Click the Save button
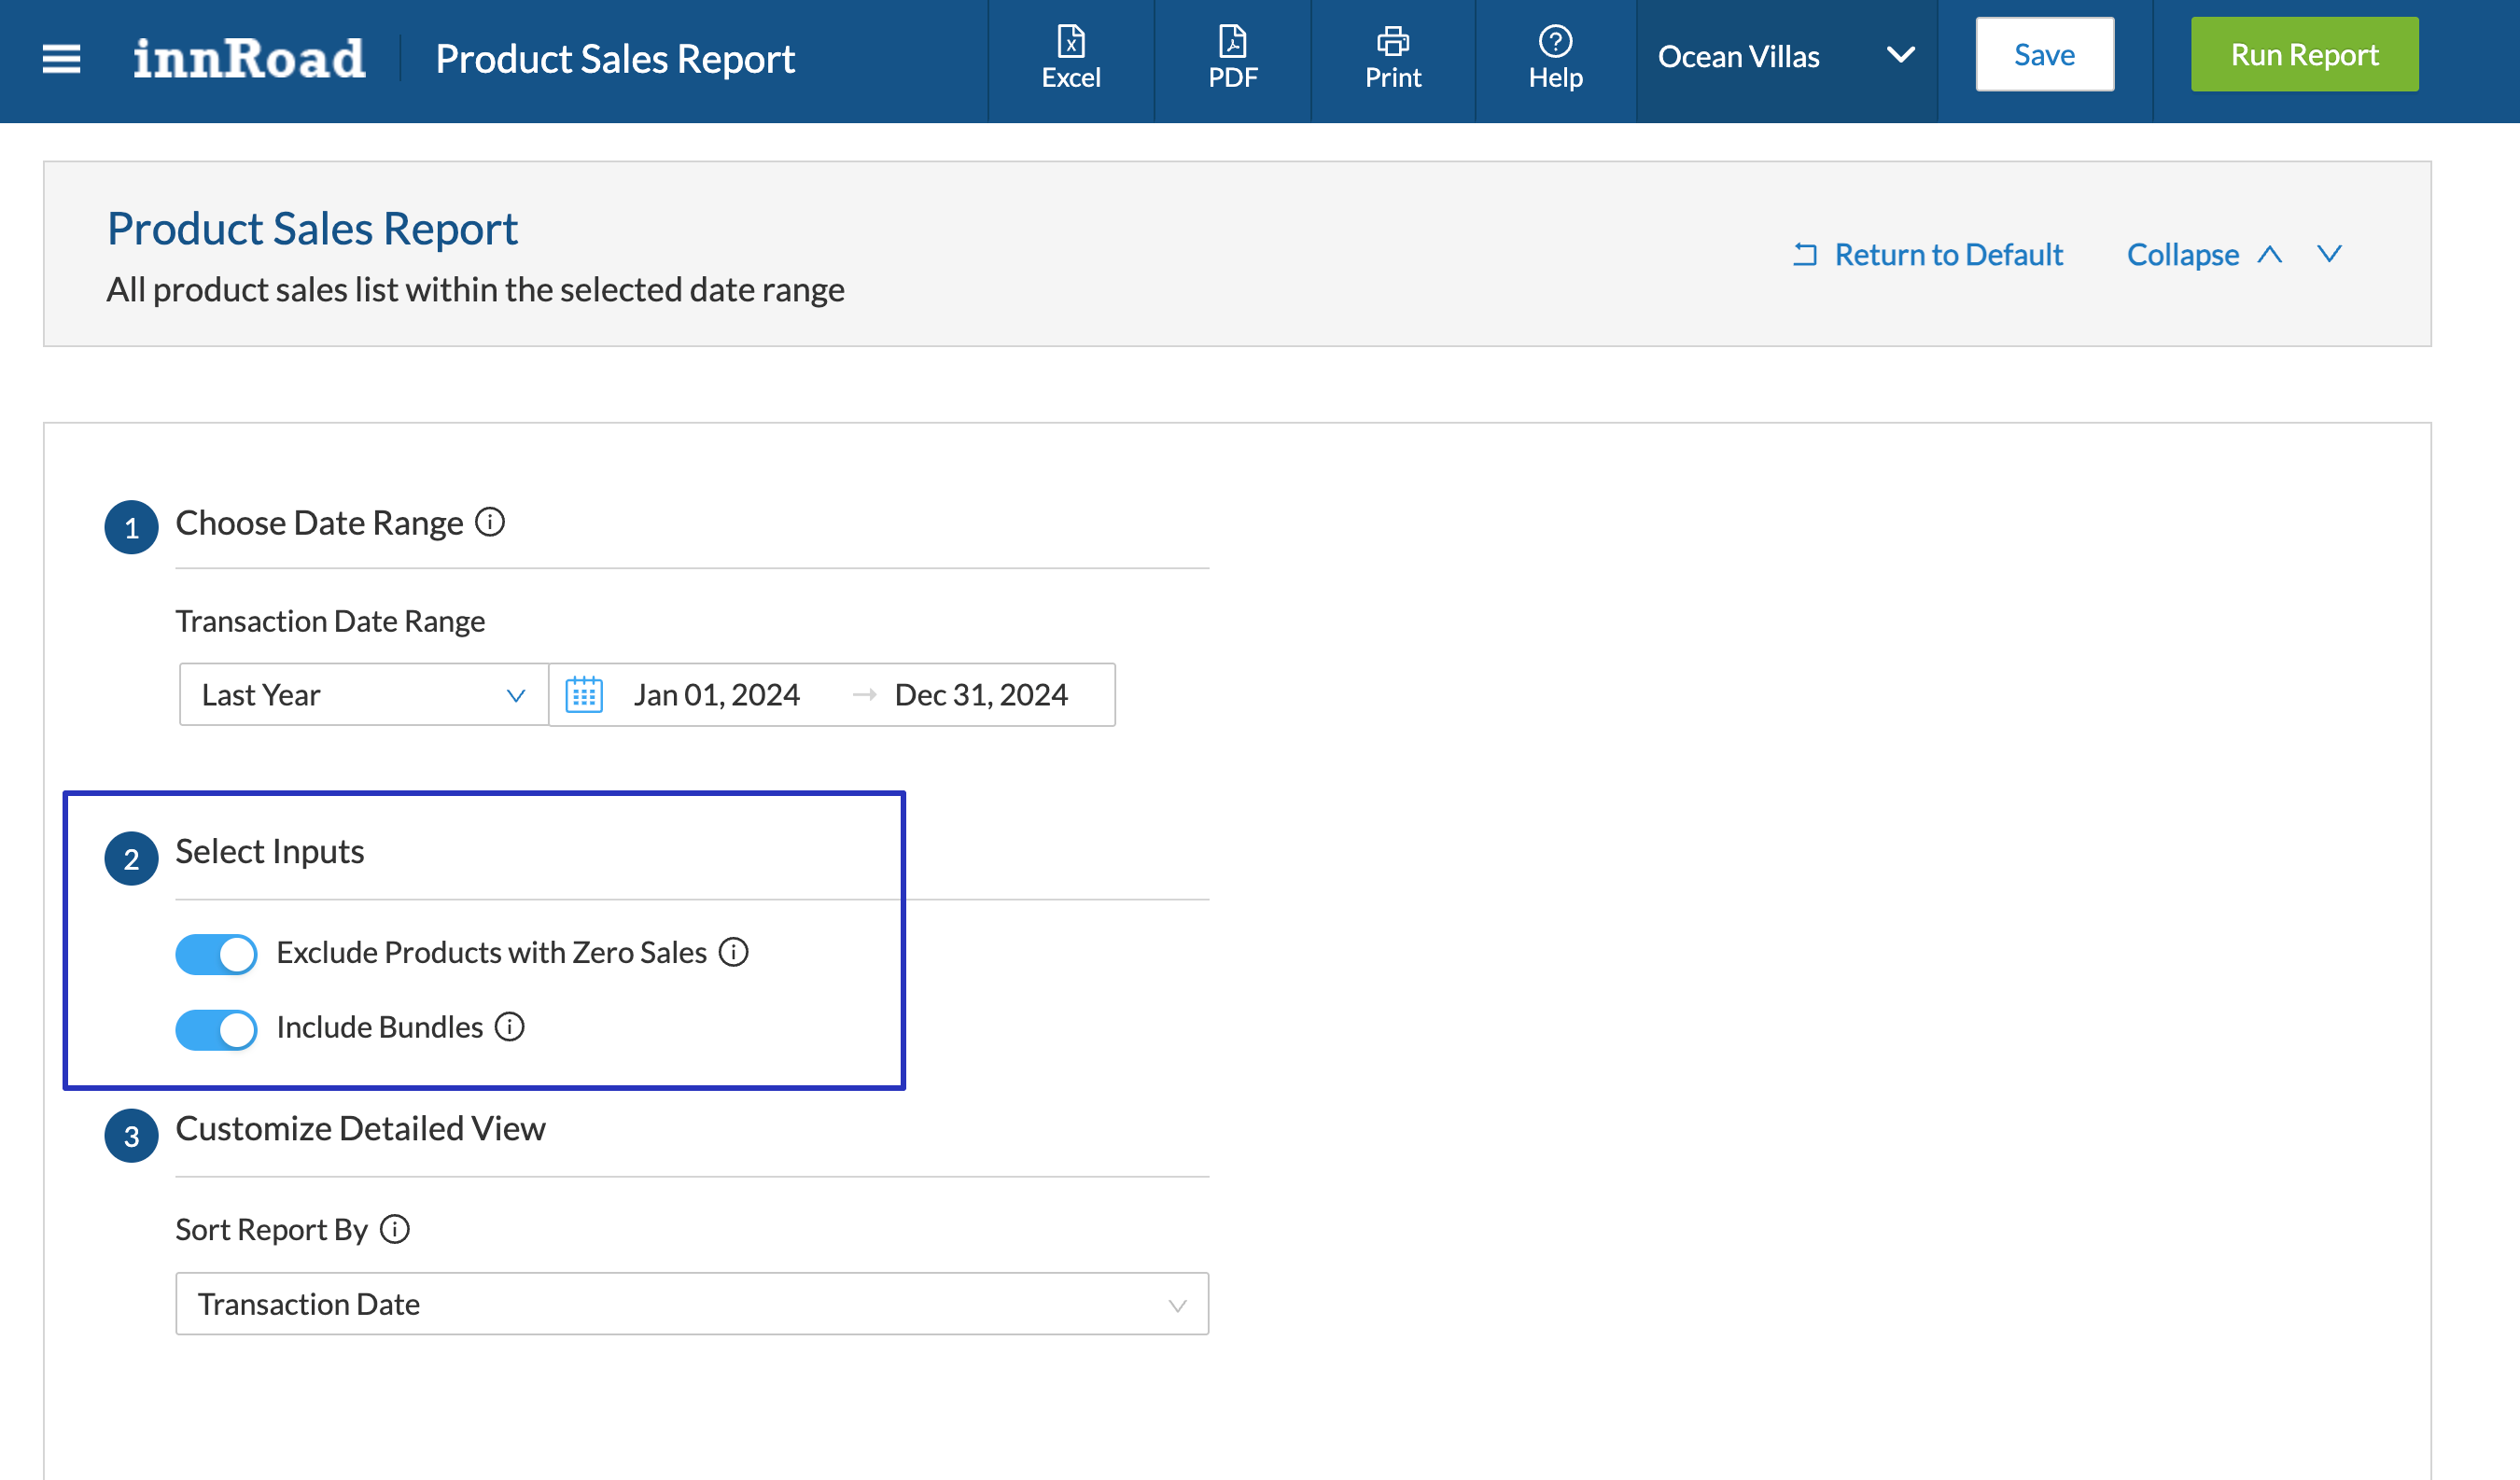Viewport: 2520px width, 1480px height. coord(2043,54)
